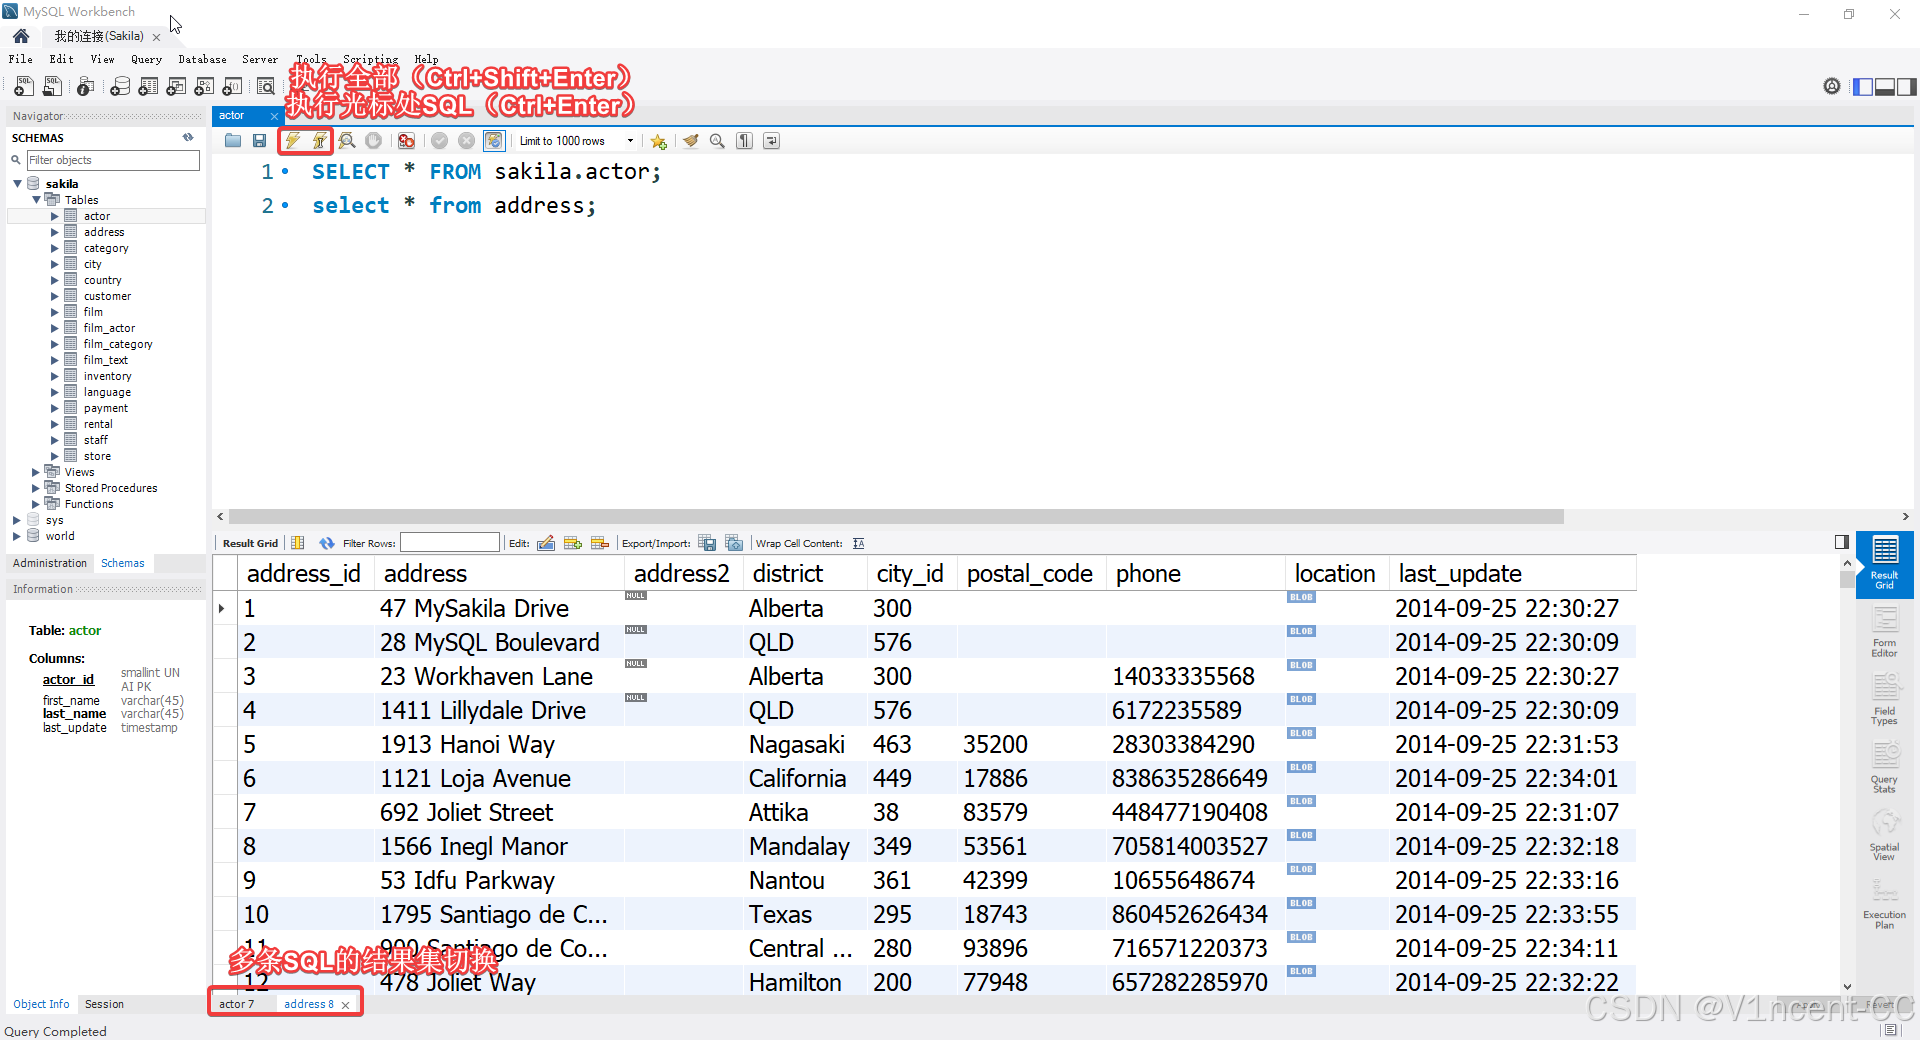Image resolution: width=1920 pixels, height=1040 pixels.
Task: Open preferences gear icon at top right
Action: [1831, 87]
